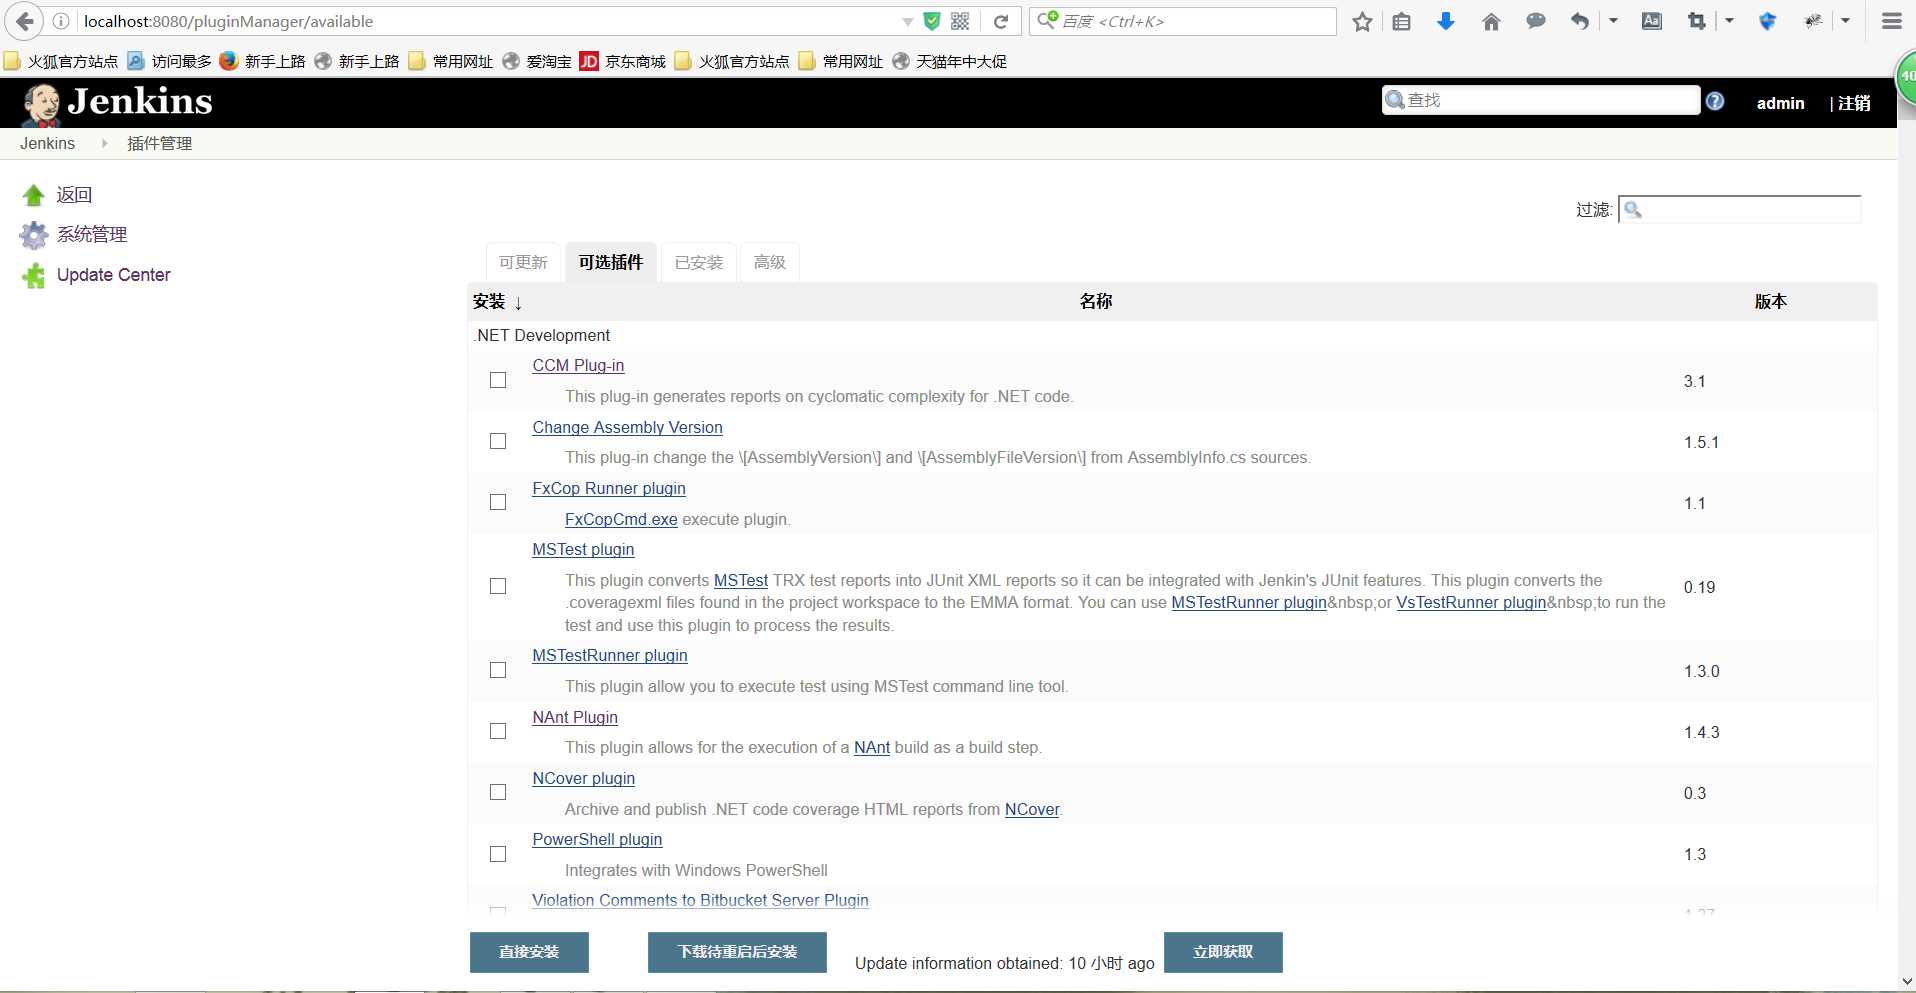Open the dropdown arrow next to crop icon
1916x993 pixels.
tap(1729, 20)
